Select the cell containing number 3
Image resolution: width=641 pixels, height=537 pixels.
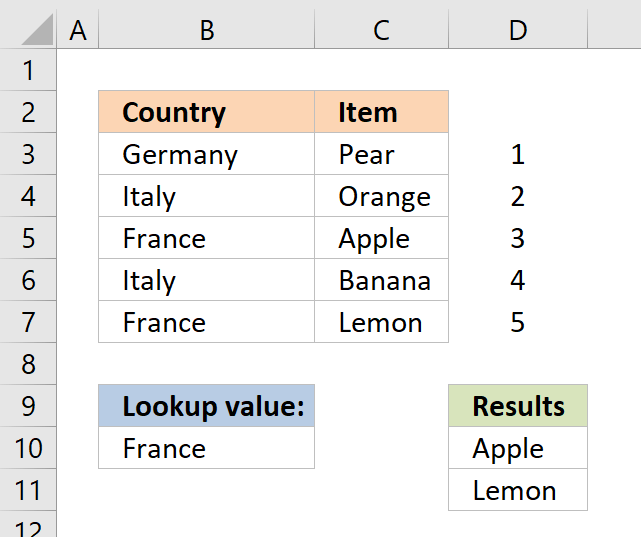tap(517, 238)
